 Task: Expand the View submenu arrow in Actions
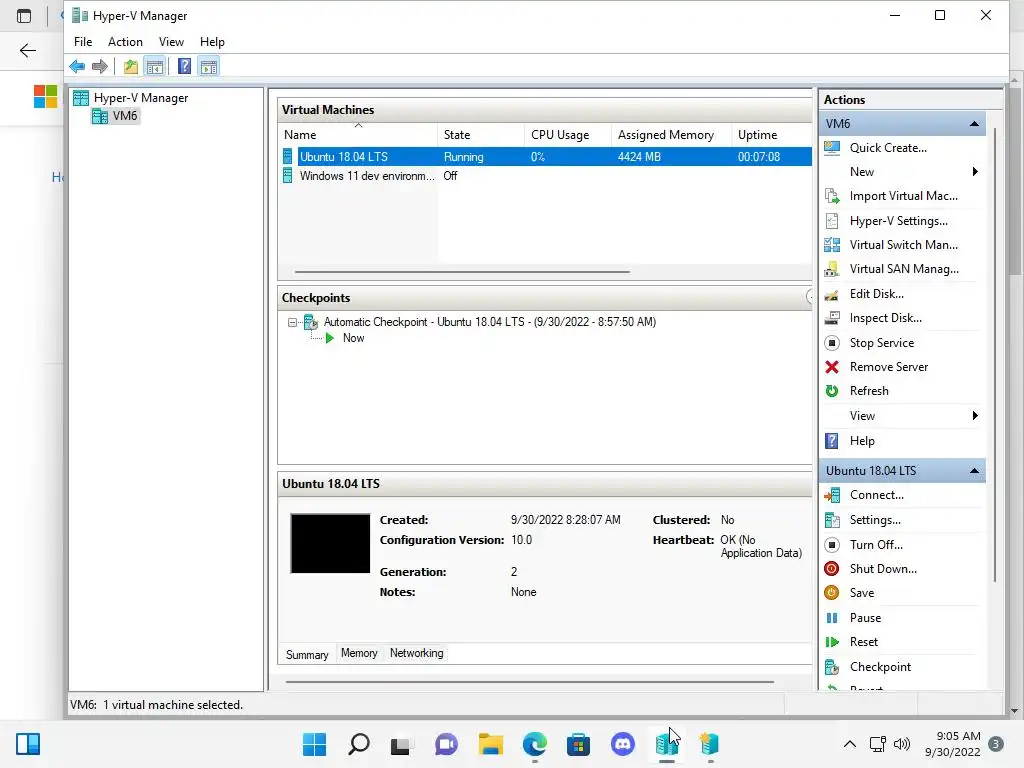pyautogui.click(x=975, y=416)
